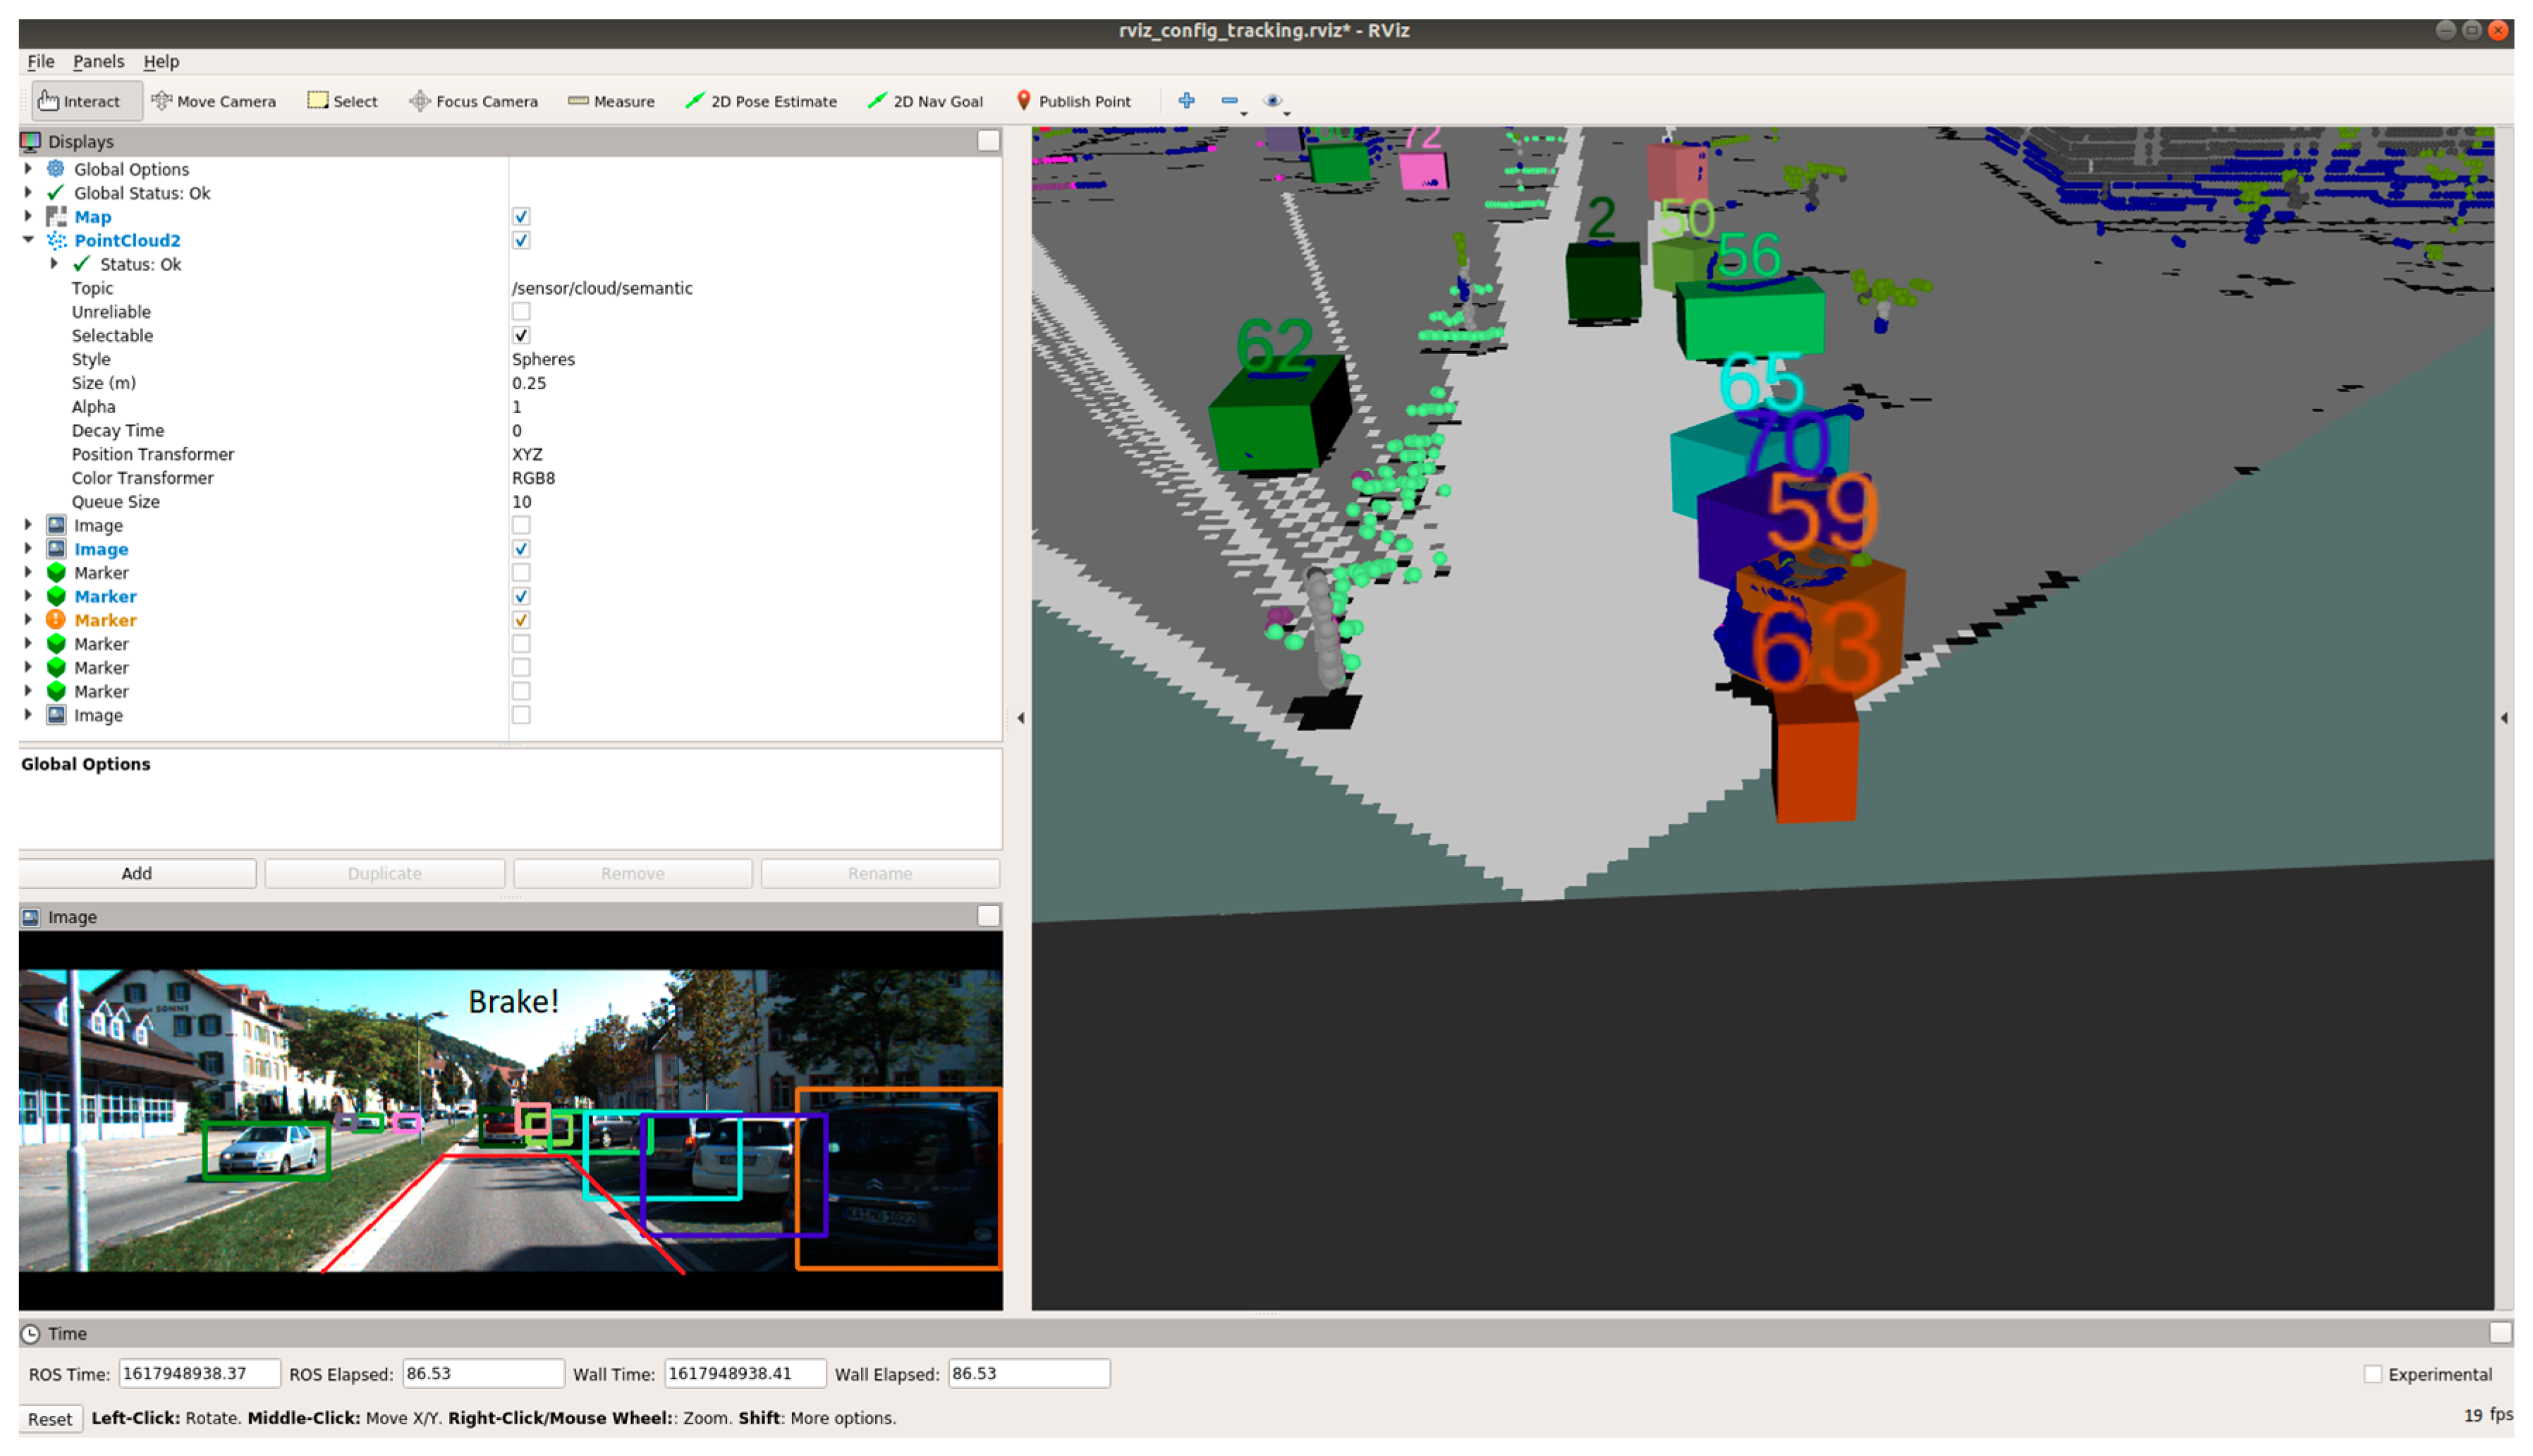Click the Focus Camera tool
Screen dimensions: 2533x1456
(x=474, y=101)
